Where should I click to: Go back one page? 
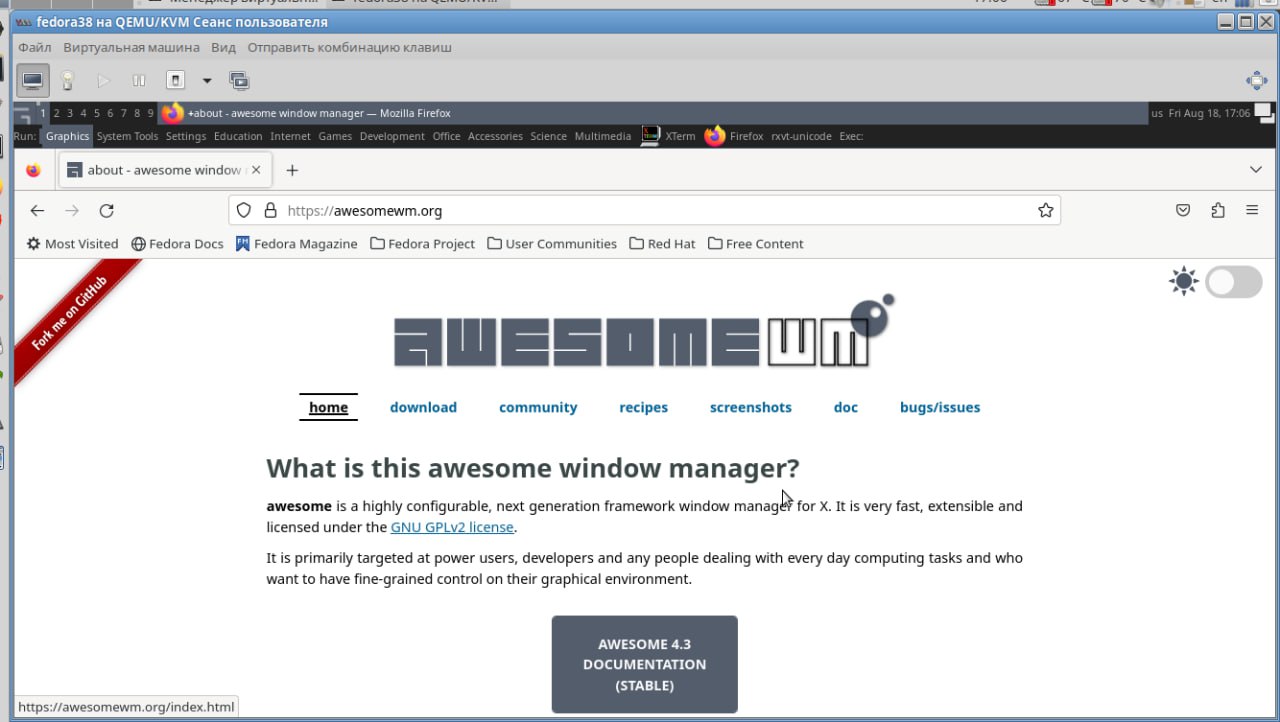pyautogui.click(x=37, y=210)
